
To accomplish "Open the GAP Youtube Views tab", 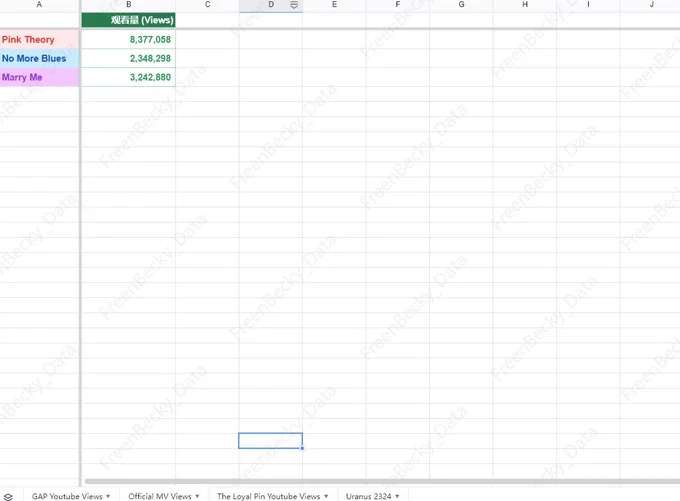I will pyautogui.click(x=67, y=496).
